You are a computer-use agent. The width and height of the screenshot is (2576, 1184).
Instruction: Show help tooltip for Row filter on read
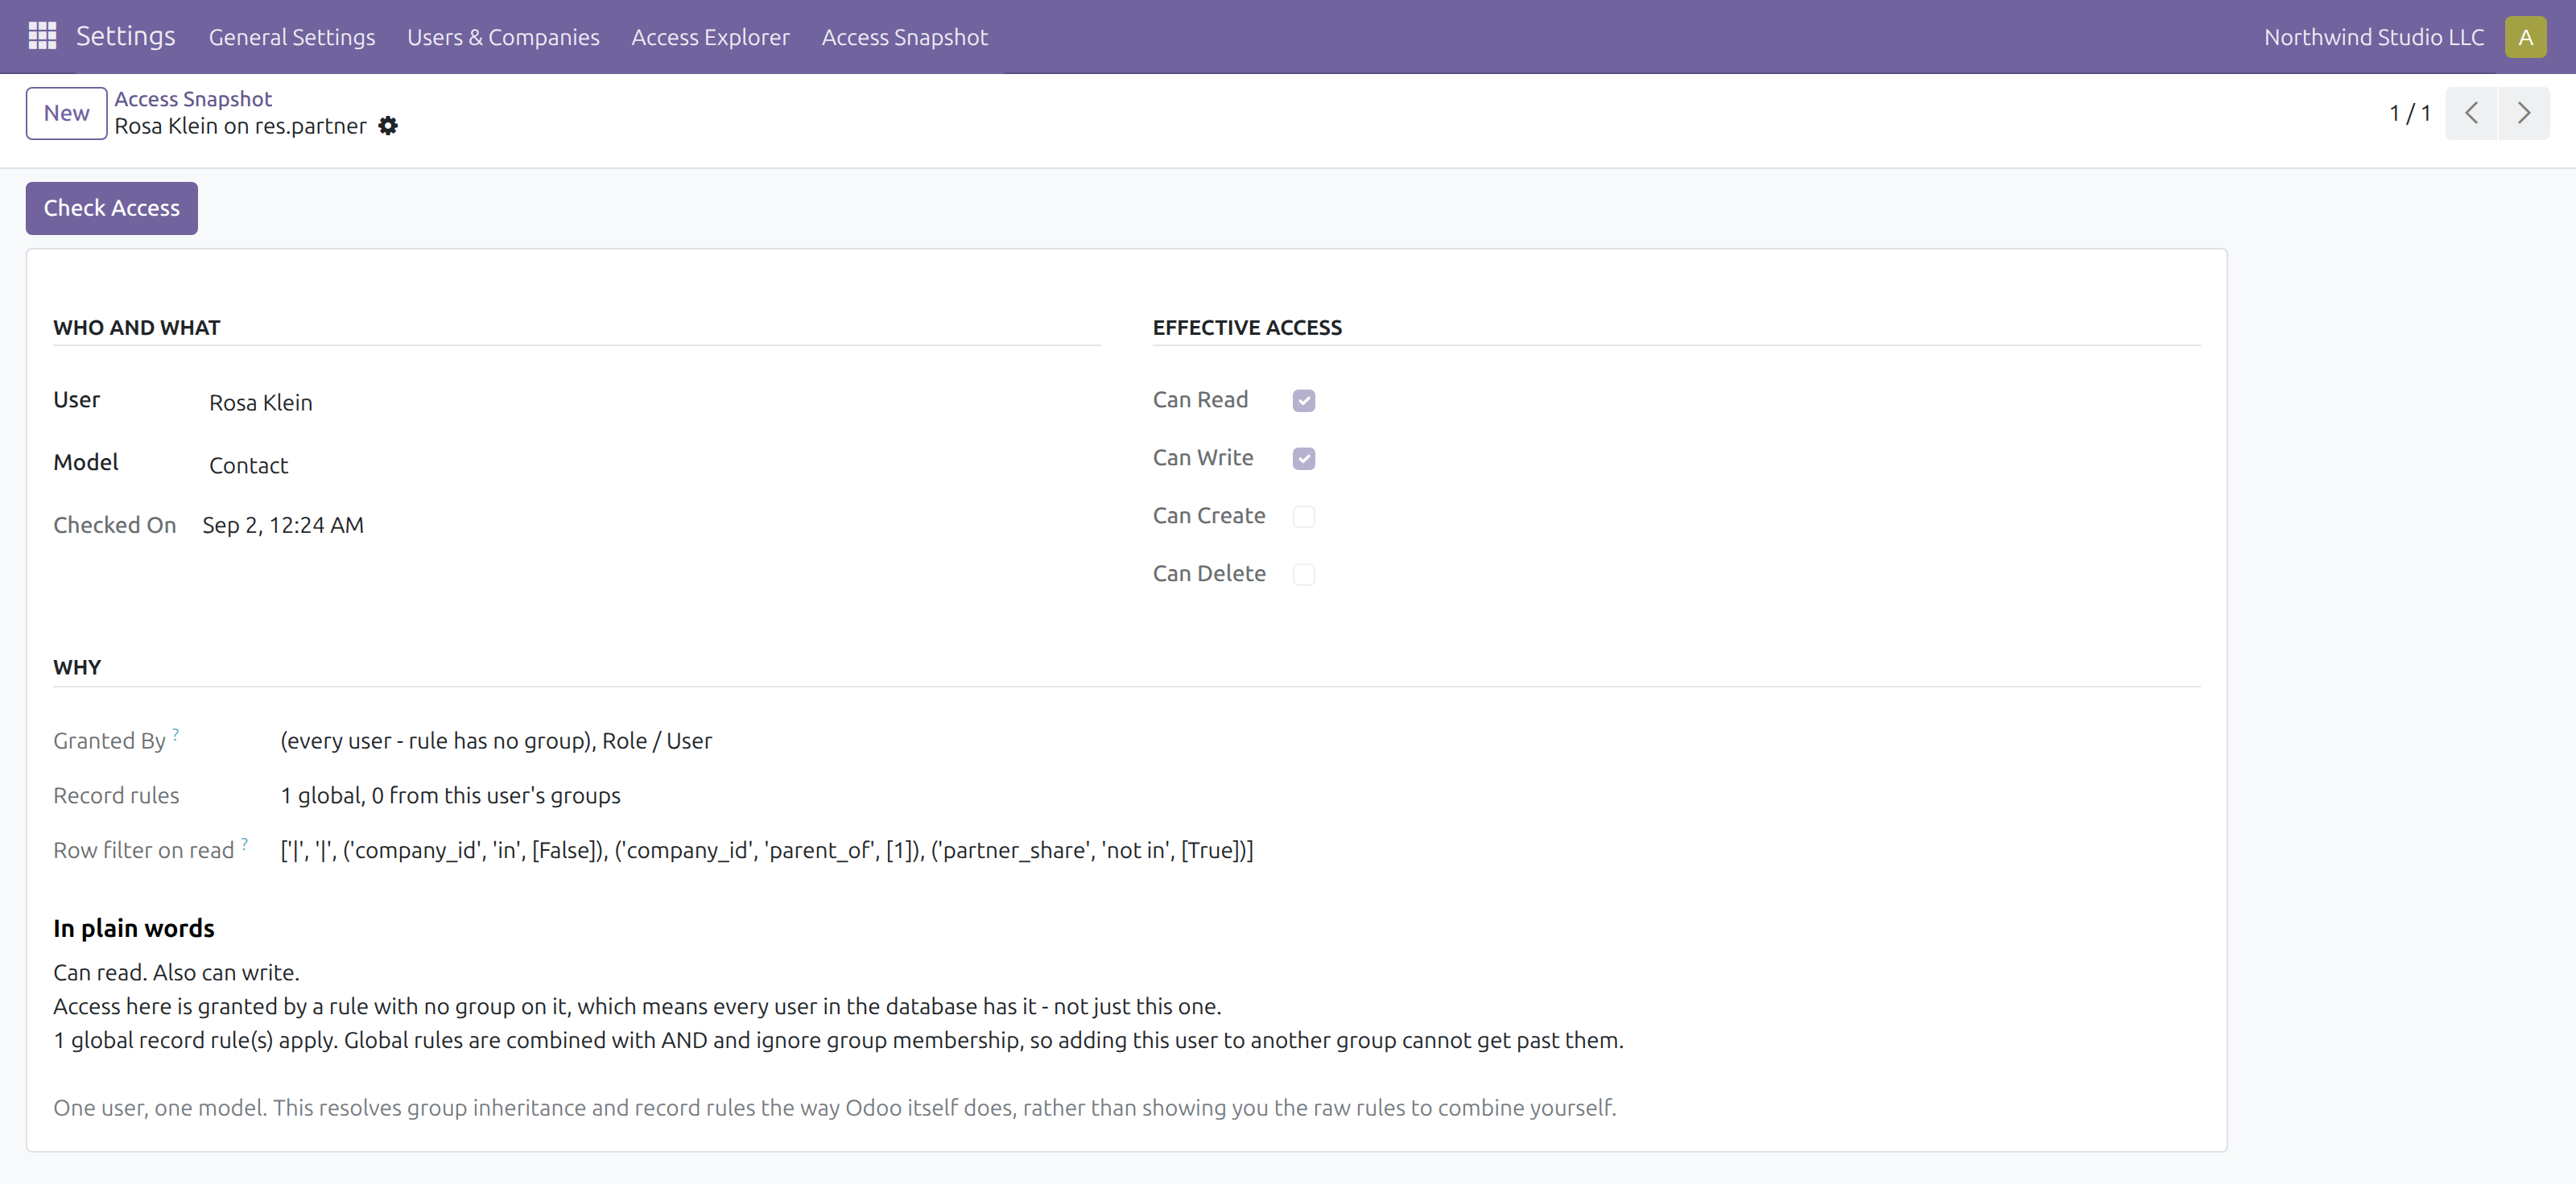click(x=244, y=843)
